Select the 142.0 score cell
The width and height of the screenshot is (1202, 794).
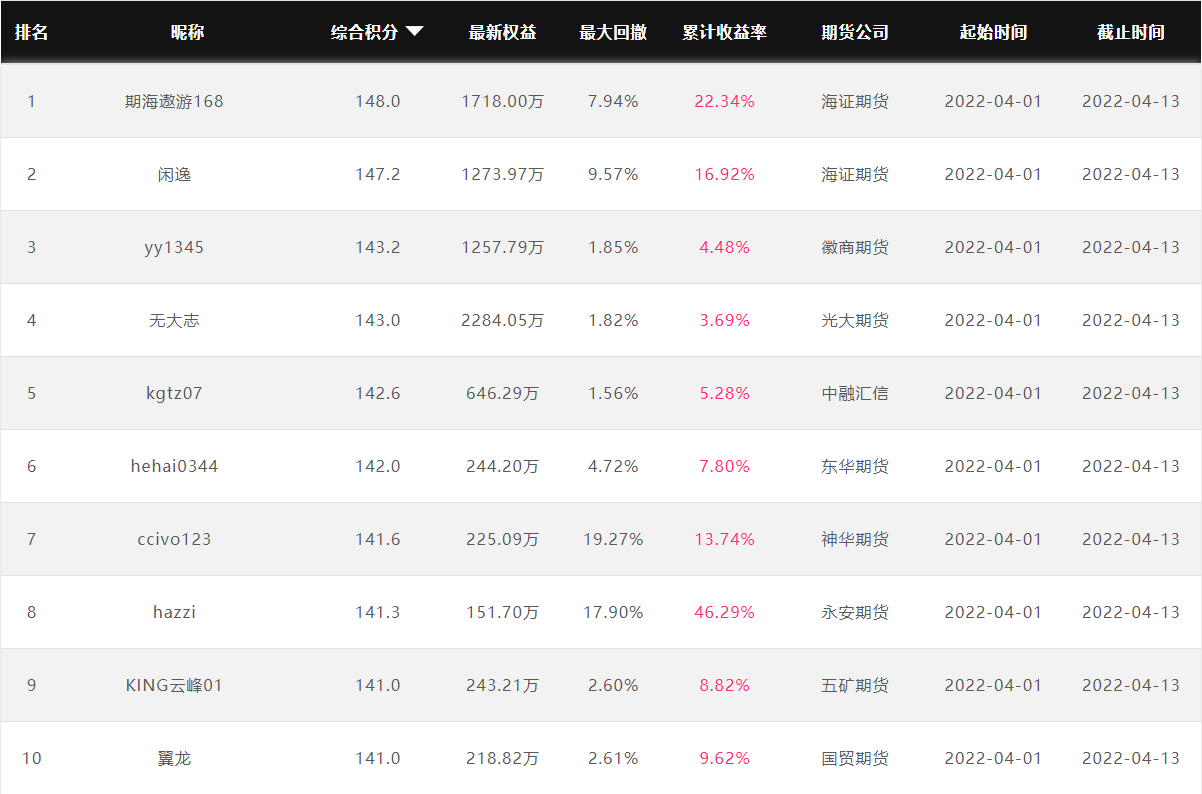pos(378,466)
